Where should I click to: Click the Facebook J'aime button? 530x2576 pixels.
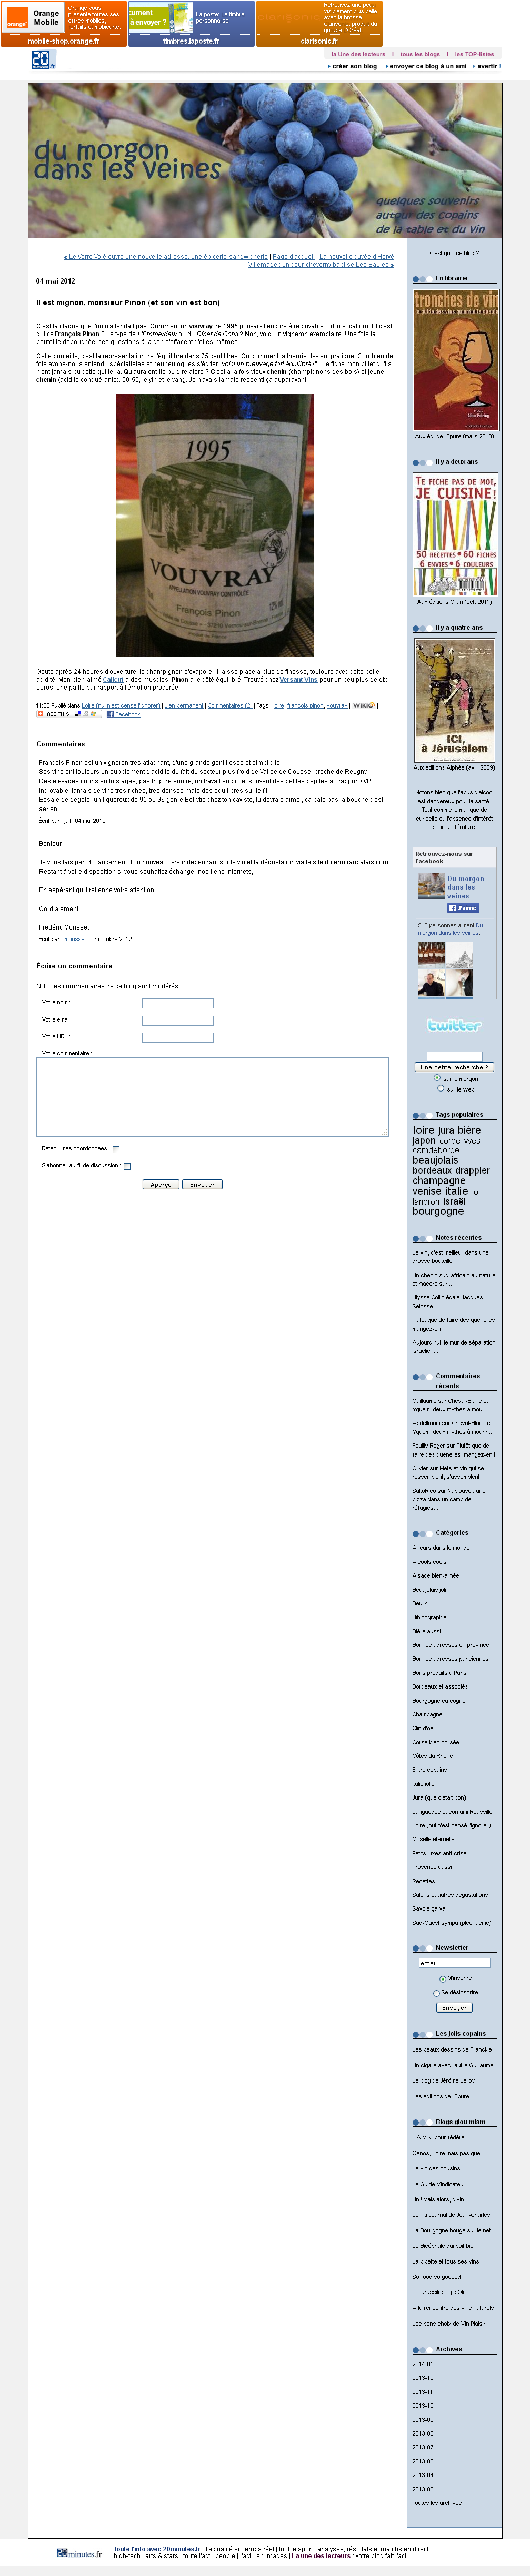[463, 908]
